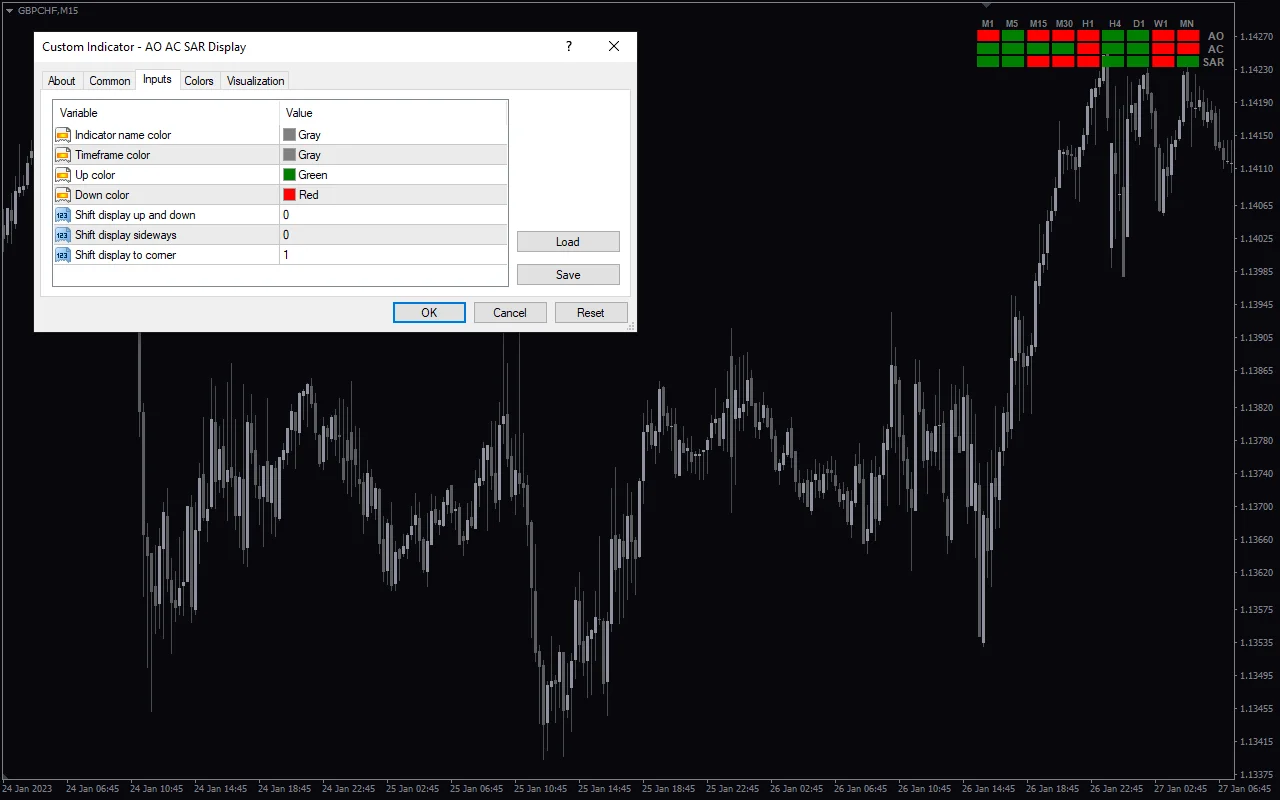Click the green Up color swatch
This screenshot has width=1280, height=800.
click(290, 175)
